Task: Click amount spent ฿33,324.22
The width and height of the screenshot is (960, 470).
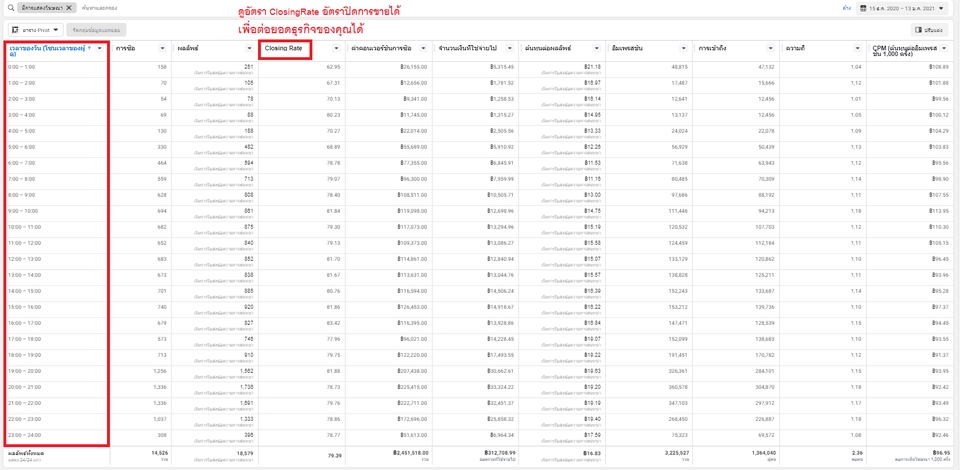Action: (501, 387)
